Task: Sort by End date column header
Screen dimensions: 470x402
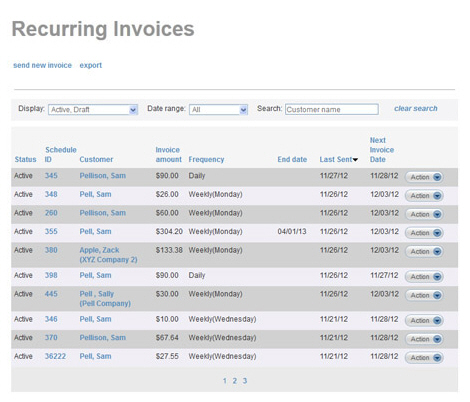Action: point(292,160)
